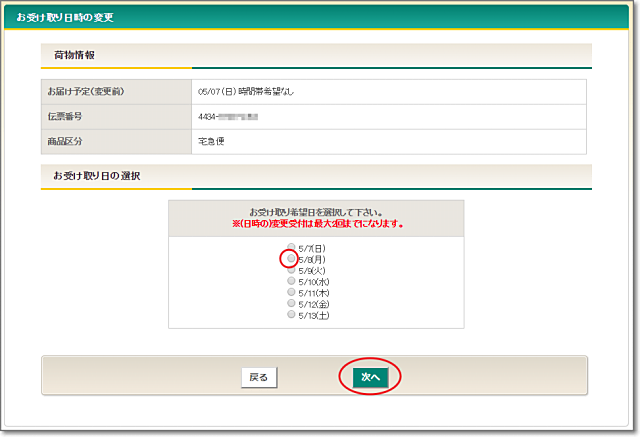Select the 5/10(水) radio button
The image size is (640, 437).
pos(291,281)
